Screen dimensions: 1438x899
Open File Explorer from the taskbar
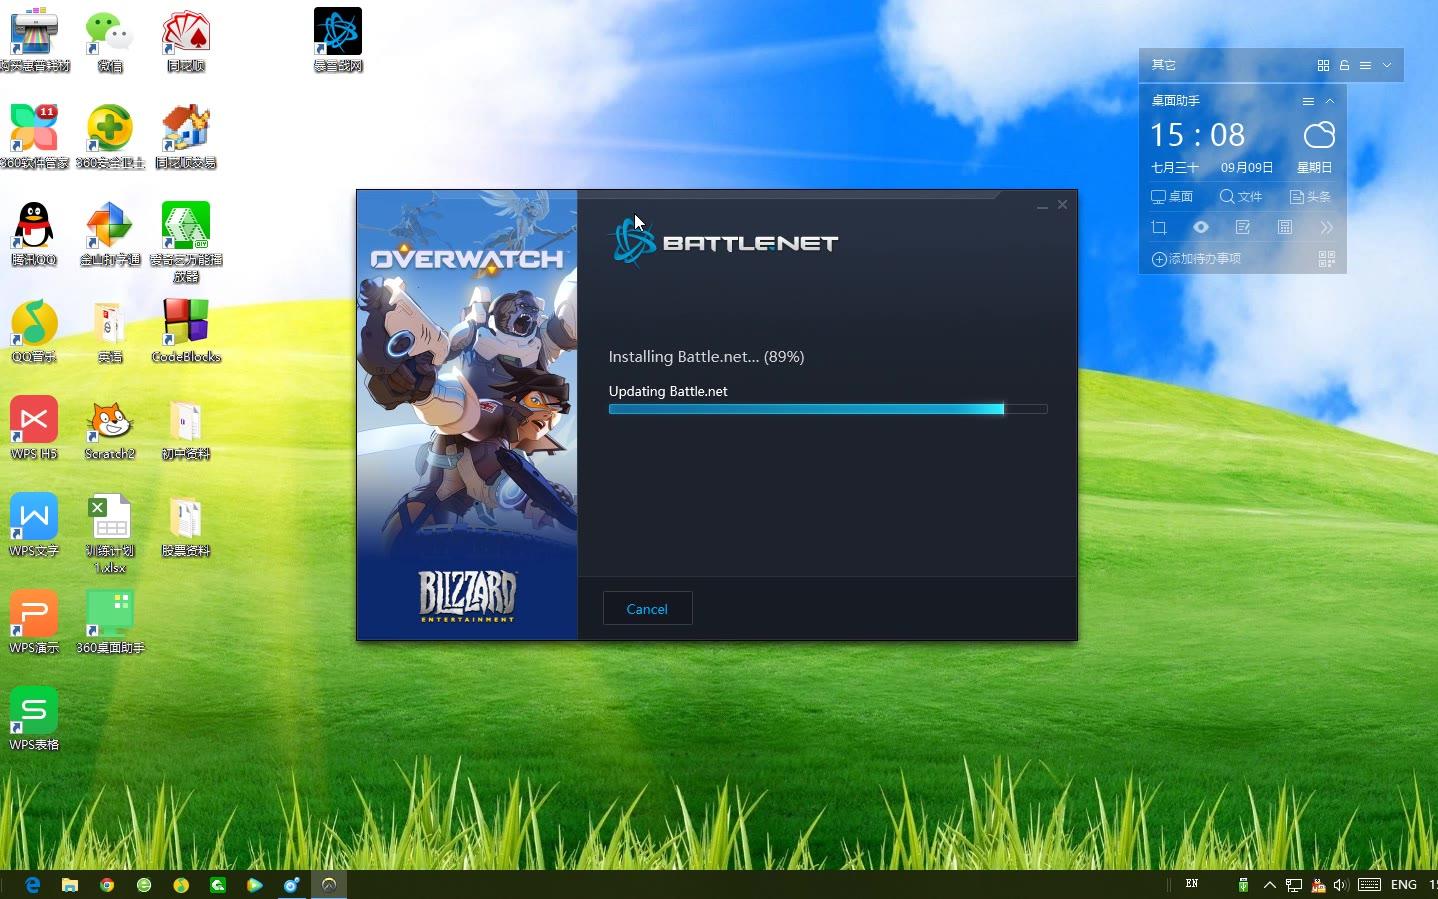(70, 885)
